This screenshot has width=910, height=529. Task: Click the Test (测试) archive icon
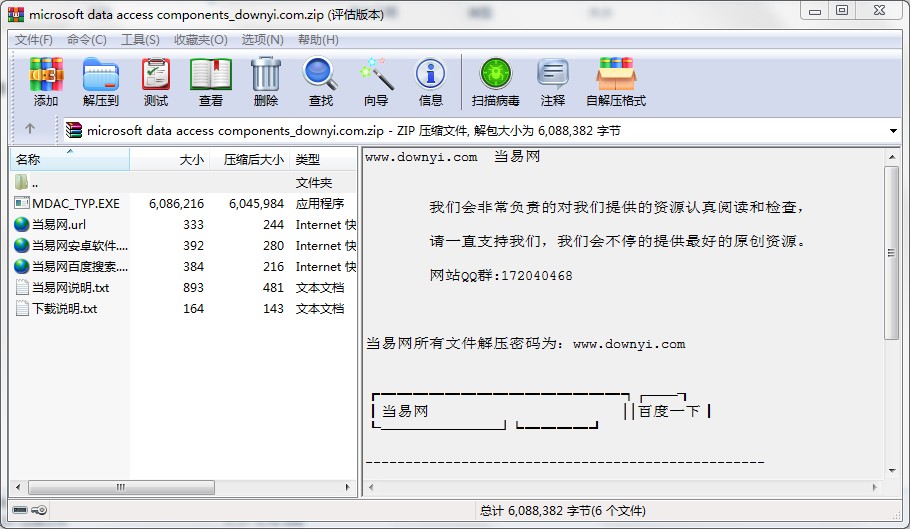tap(156, 75)
